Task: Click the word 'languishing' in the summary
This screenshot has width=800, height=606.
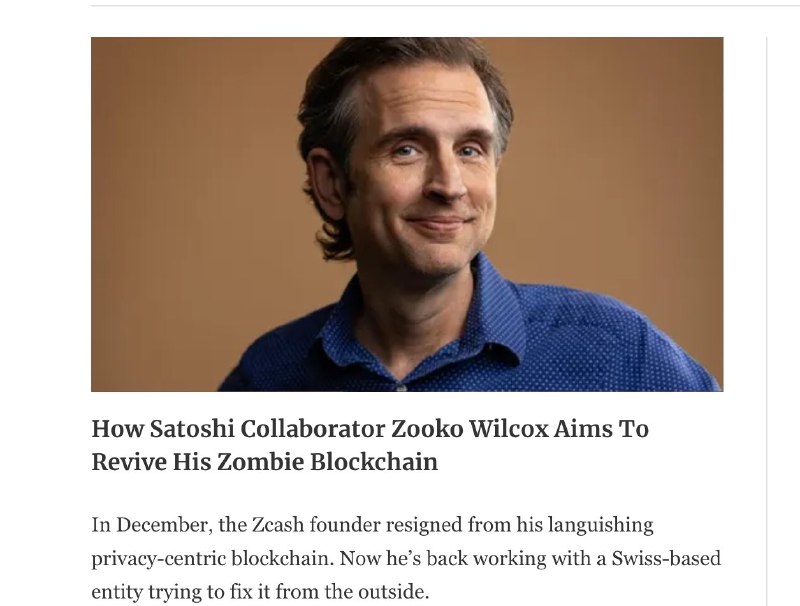Action: pos(601,525)
